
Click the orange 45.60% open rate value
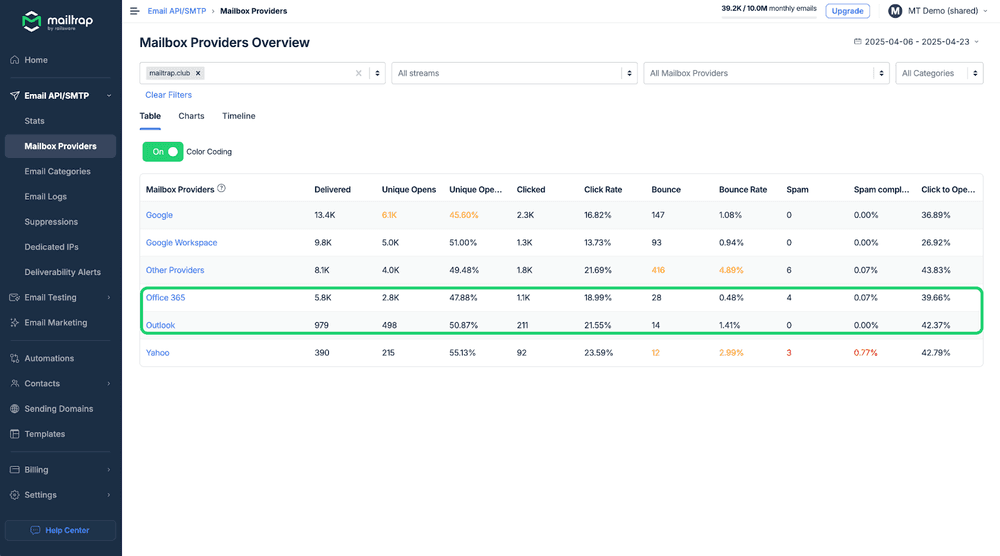464,215
